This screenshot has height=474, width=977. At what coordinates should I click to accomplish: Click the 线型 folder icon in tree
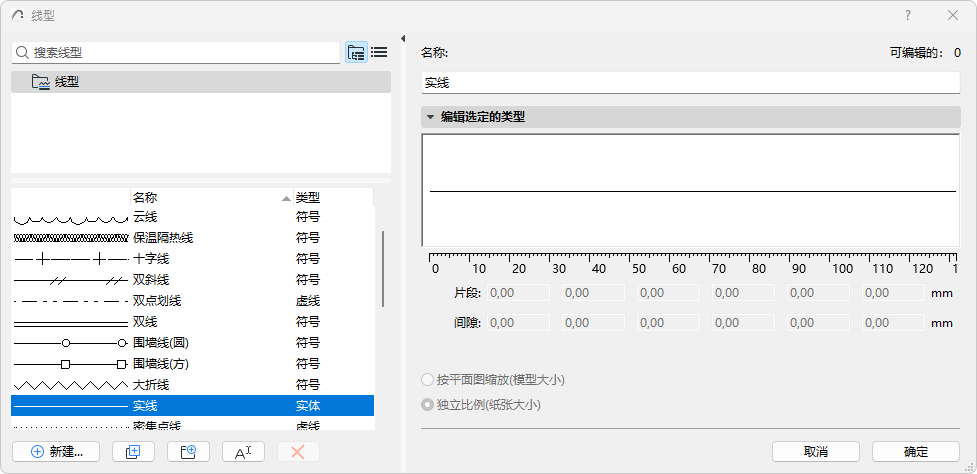pyautogui.click(x=41, y=82)
